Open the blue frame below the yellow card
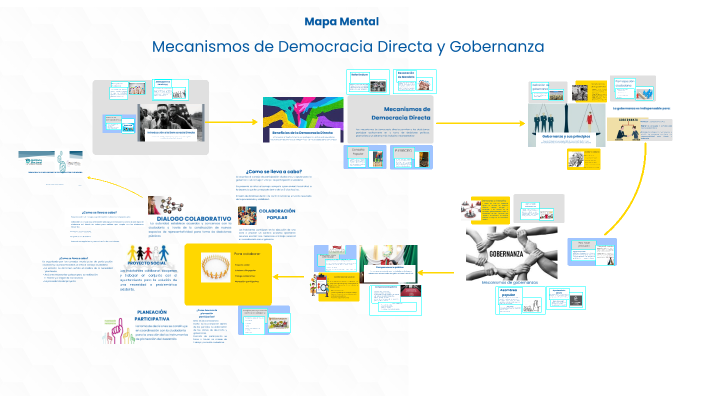Image resolution: width=704 pixels, height=396 pixels. click(x=264, y=320)
